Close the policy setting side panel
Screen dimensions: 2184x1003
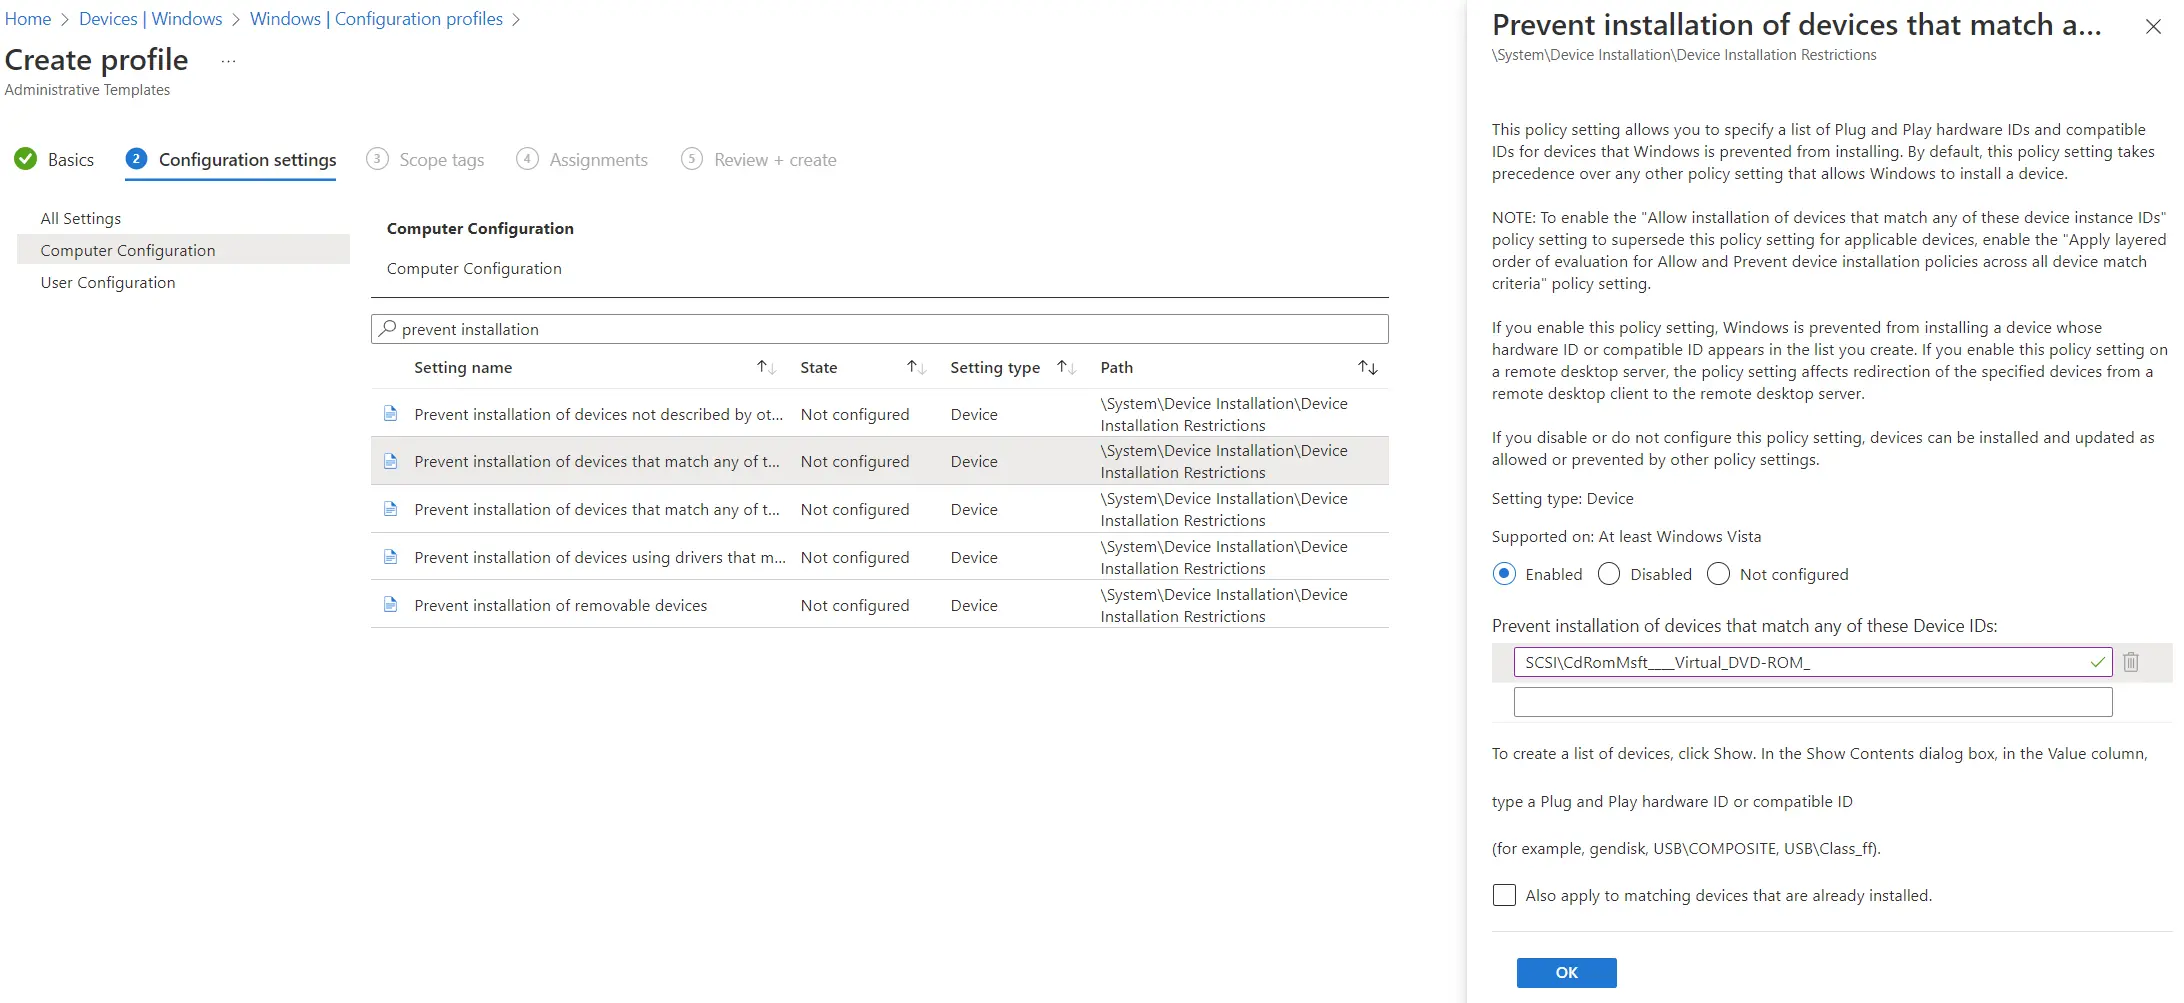[2152, 27]
